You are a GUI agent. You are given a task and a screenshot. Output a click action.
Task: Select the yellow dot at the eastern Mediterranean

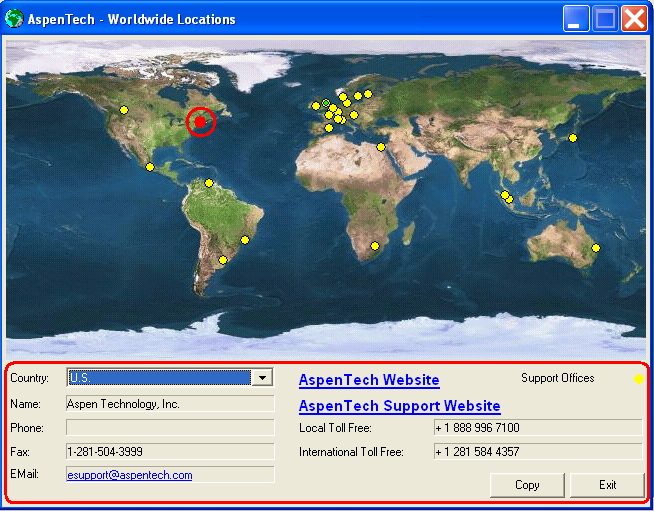[381, 147]
